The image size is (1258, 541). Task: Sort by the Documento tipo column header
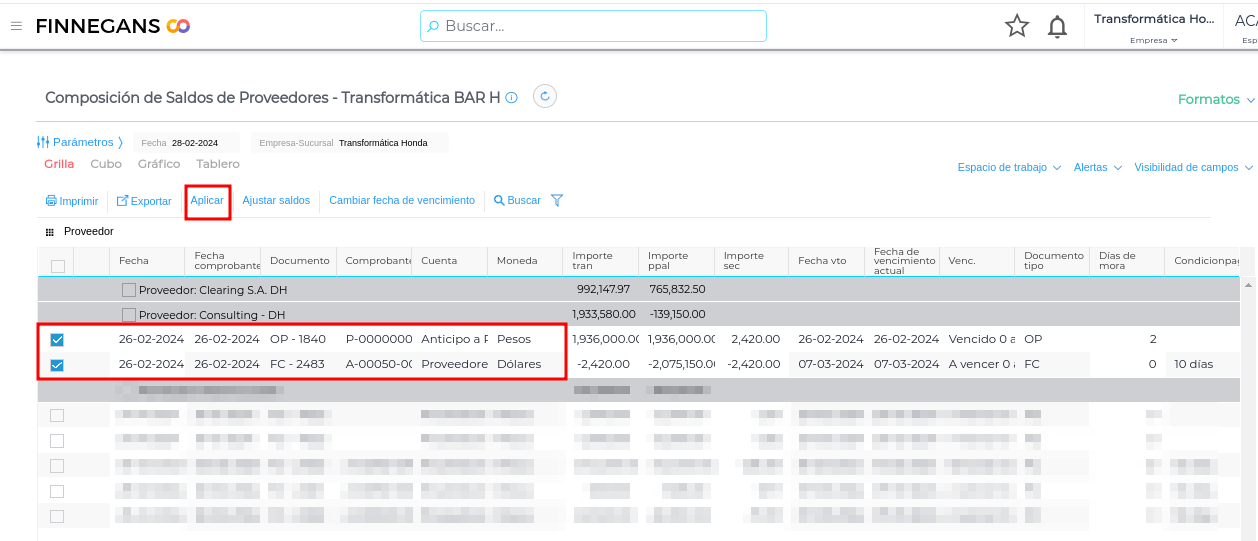click(1052, 261)
